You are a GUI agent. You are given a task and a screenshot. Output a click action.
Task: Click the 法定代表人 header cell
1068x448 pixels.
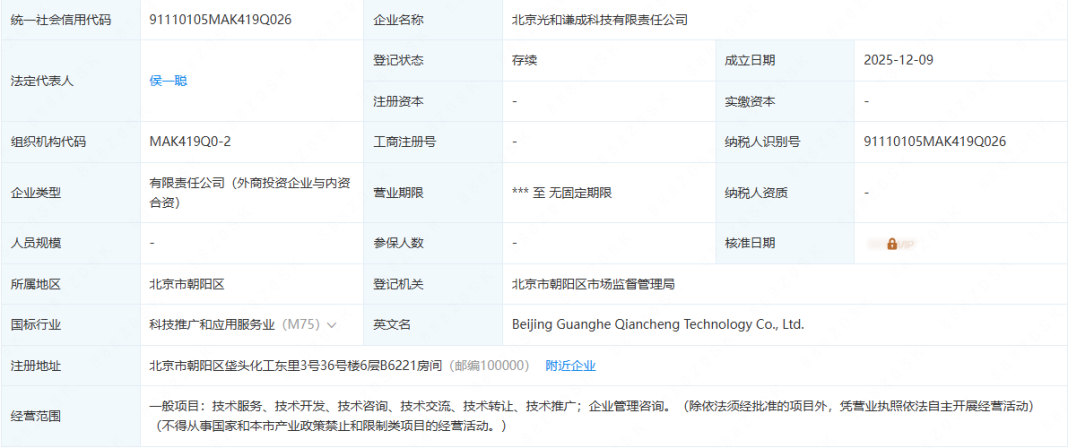click(x=42, y=81)
